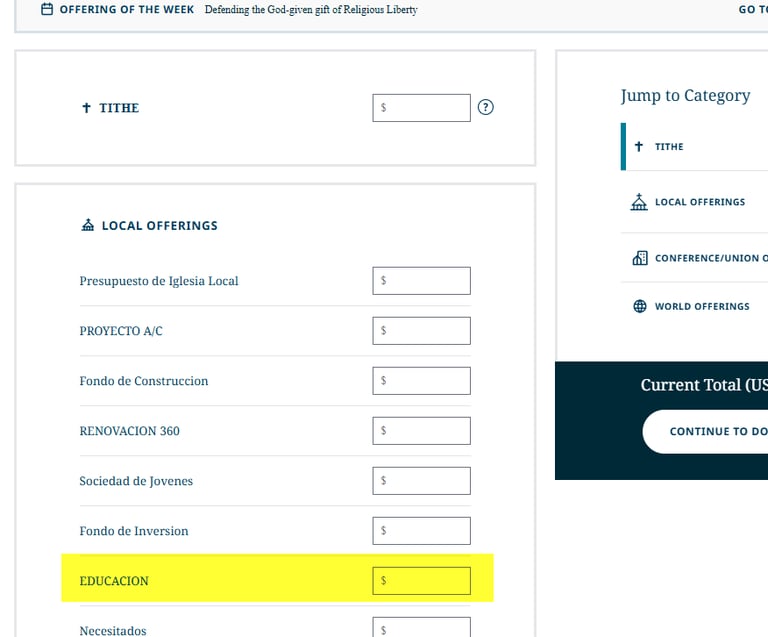
Task: Click the World Offerings globe icon
Action: 639,306
